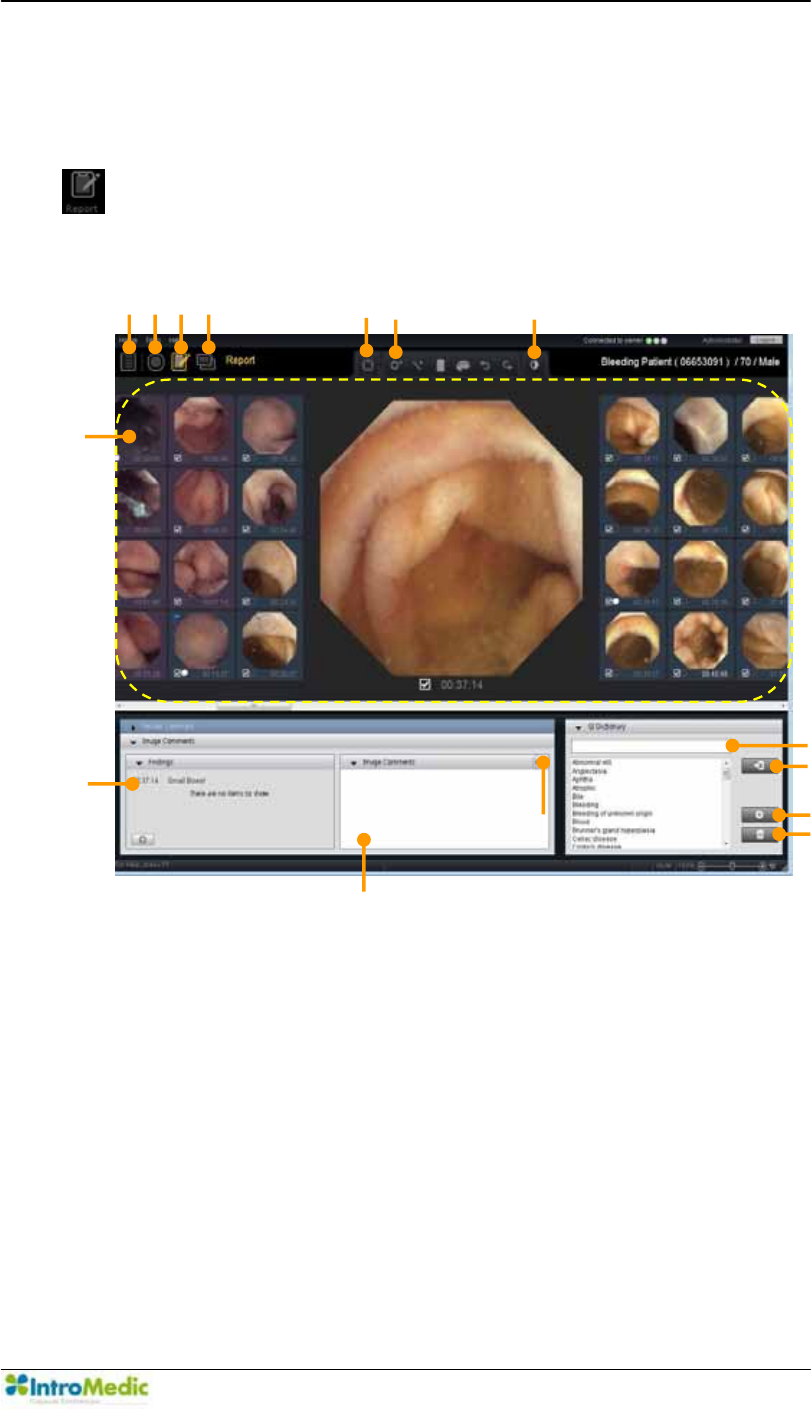Click inside the Image Comments text area

pos(444,809)
